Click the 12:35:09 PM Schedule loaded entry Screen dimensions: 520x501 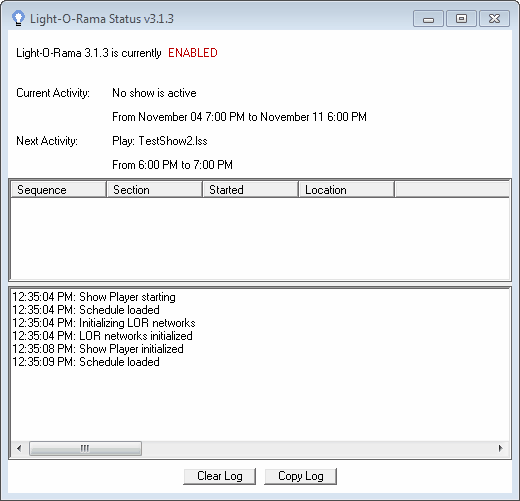86,362
